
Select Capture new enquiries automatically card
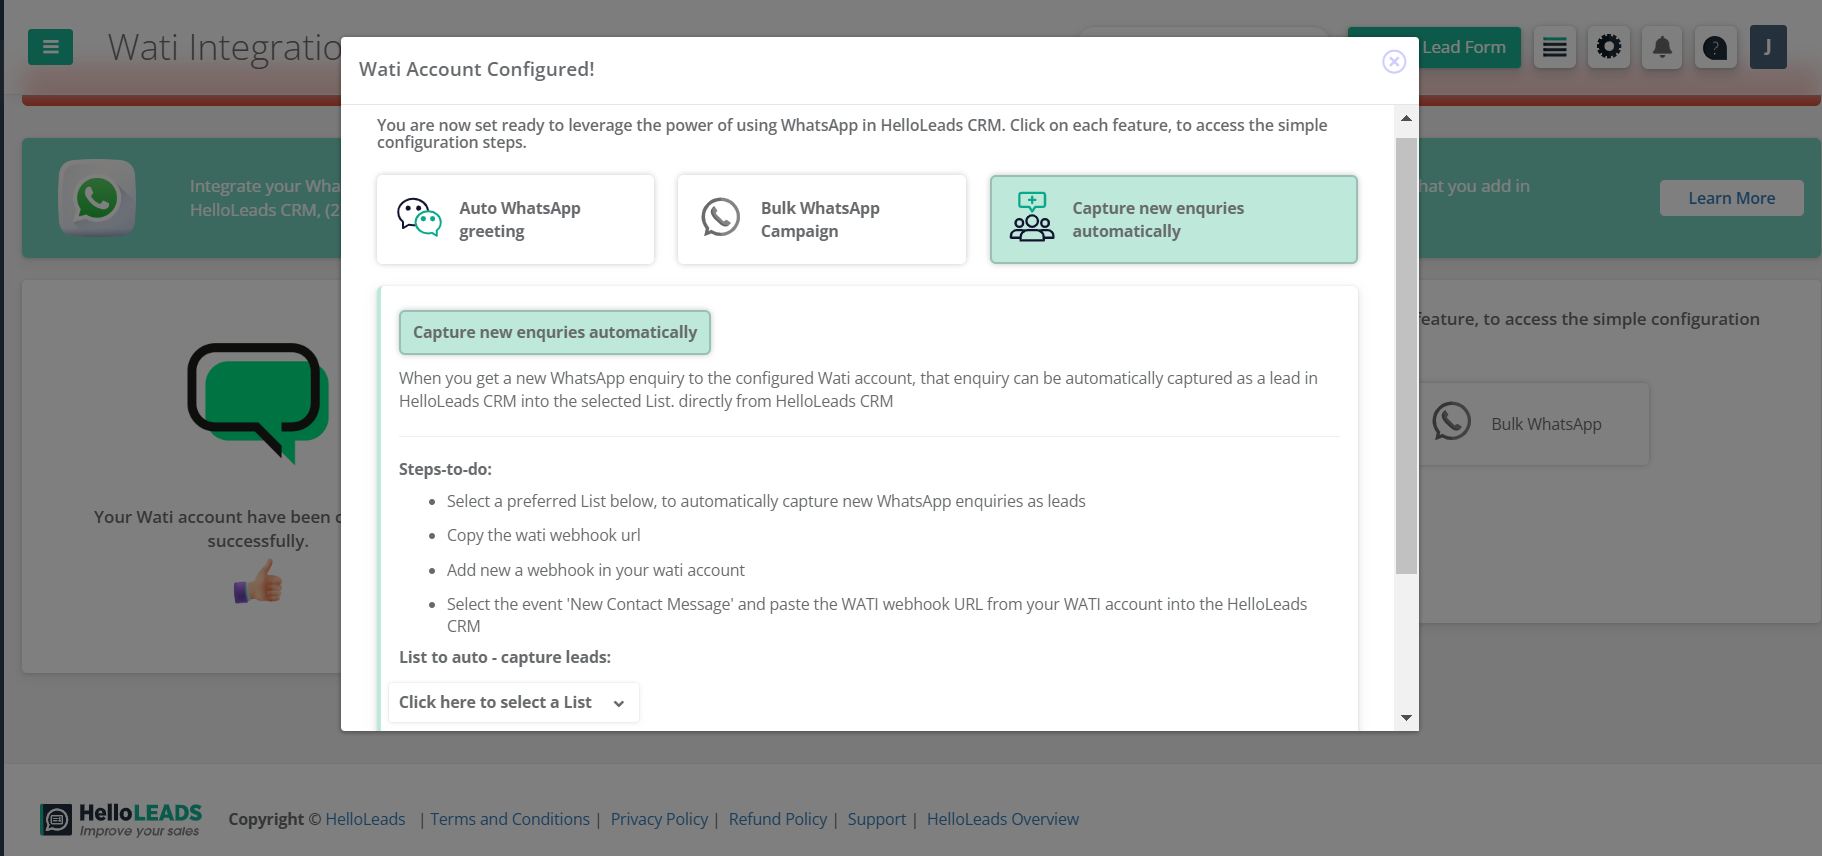(1173, 219)
